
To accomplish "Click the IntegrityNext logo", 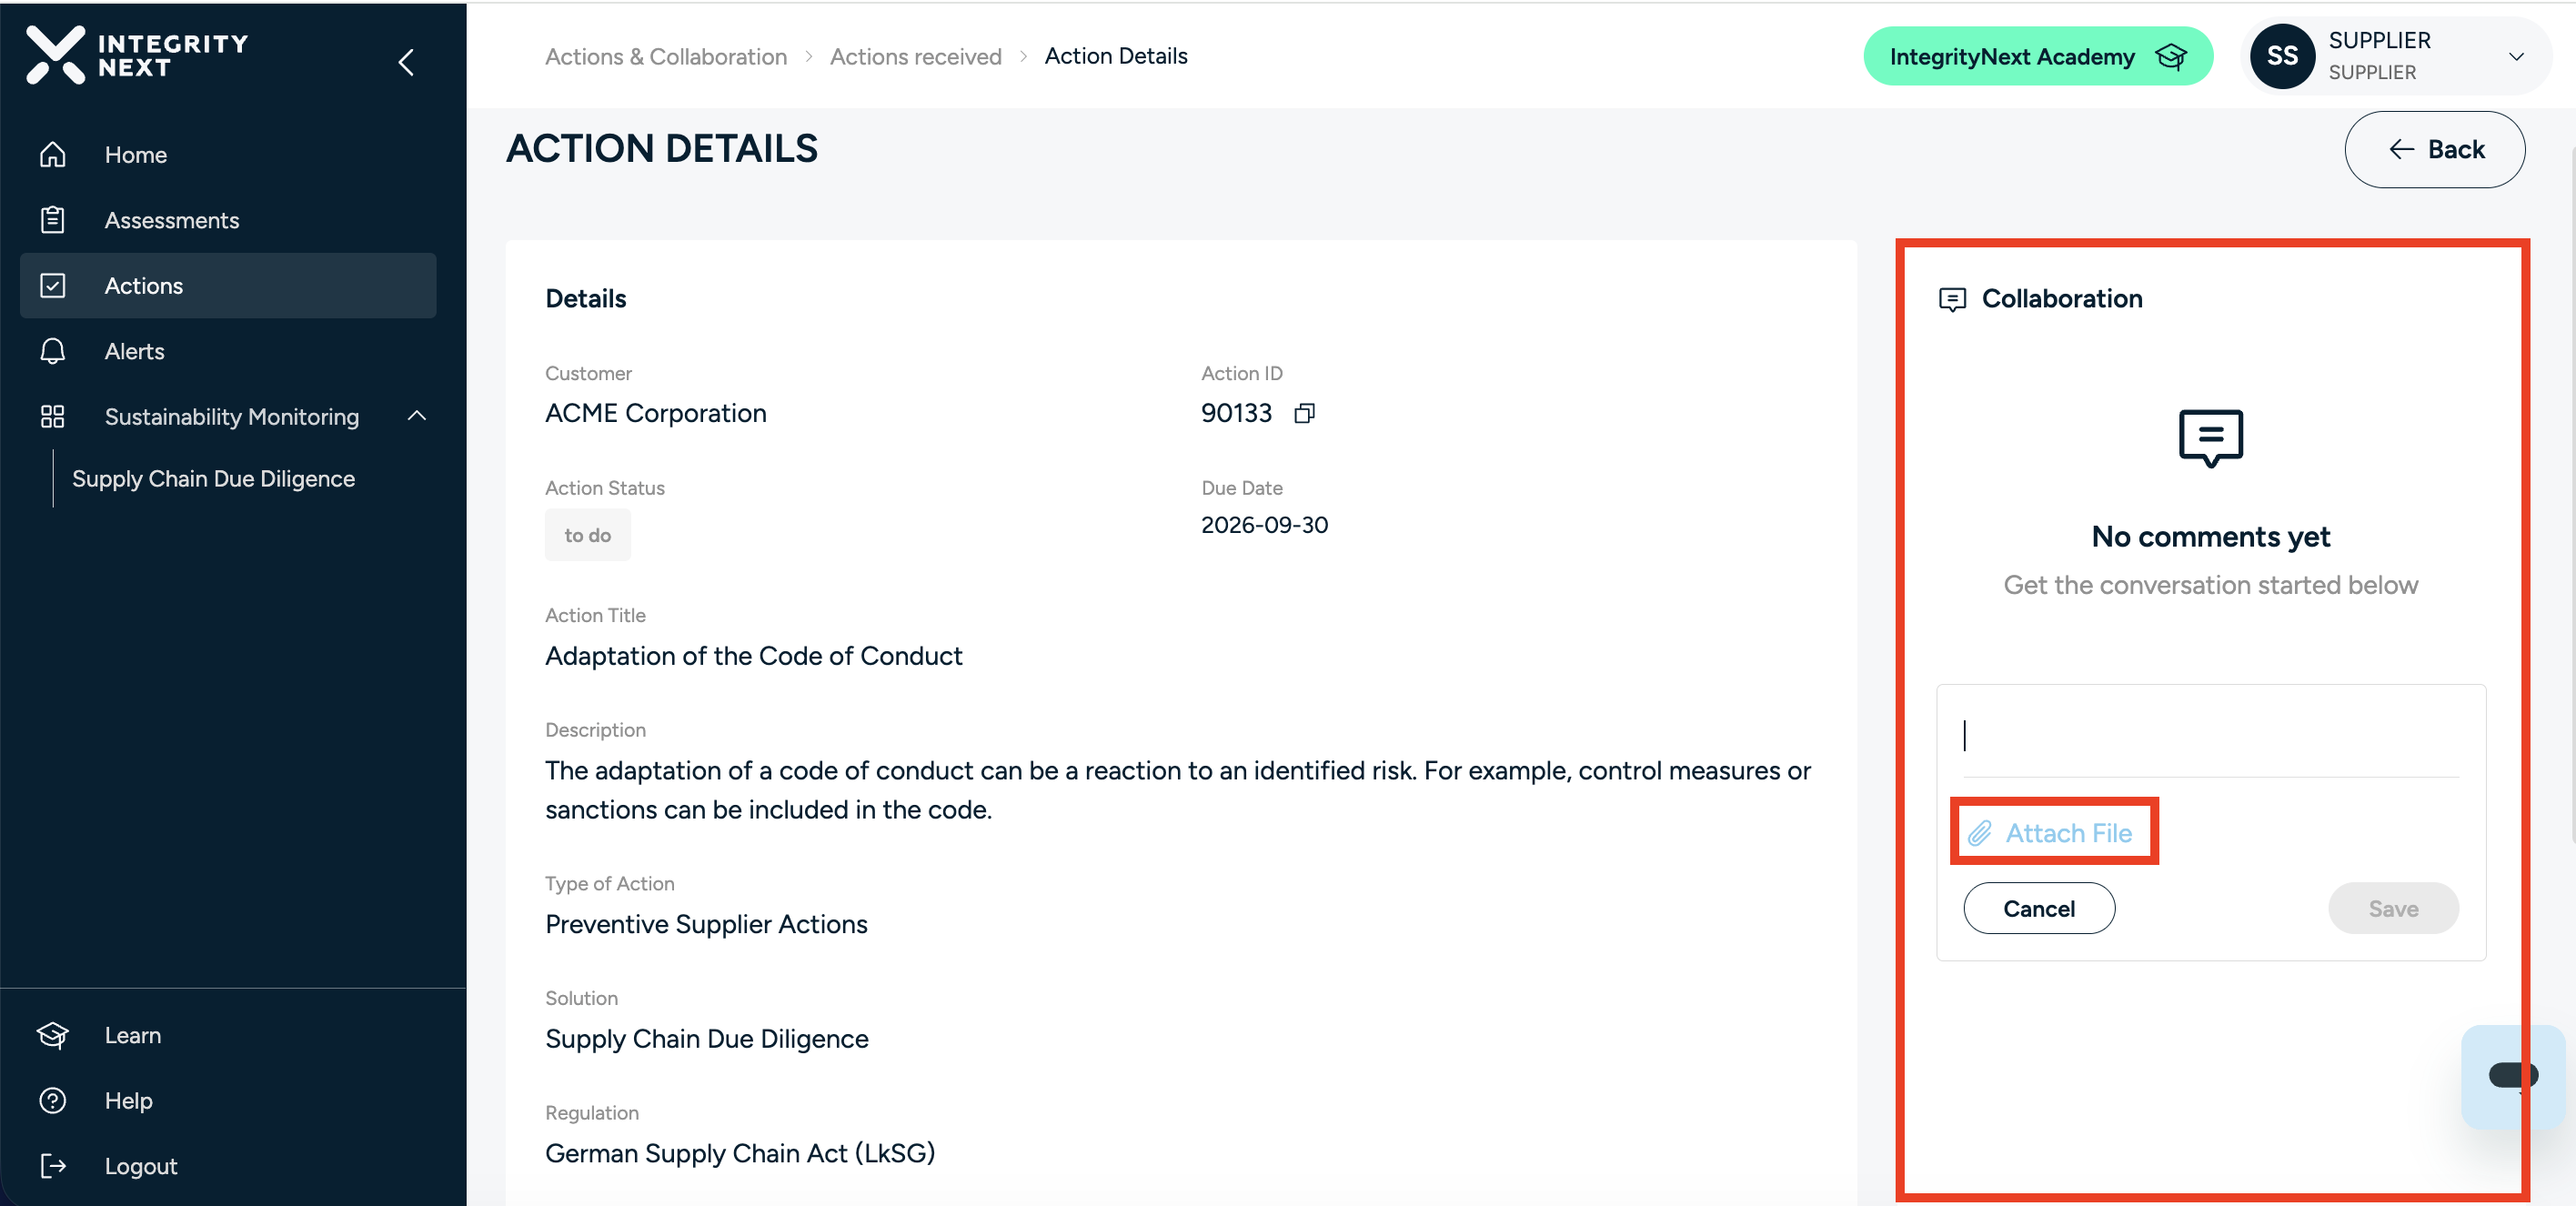I will point(137,56).
